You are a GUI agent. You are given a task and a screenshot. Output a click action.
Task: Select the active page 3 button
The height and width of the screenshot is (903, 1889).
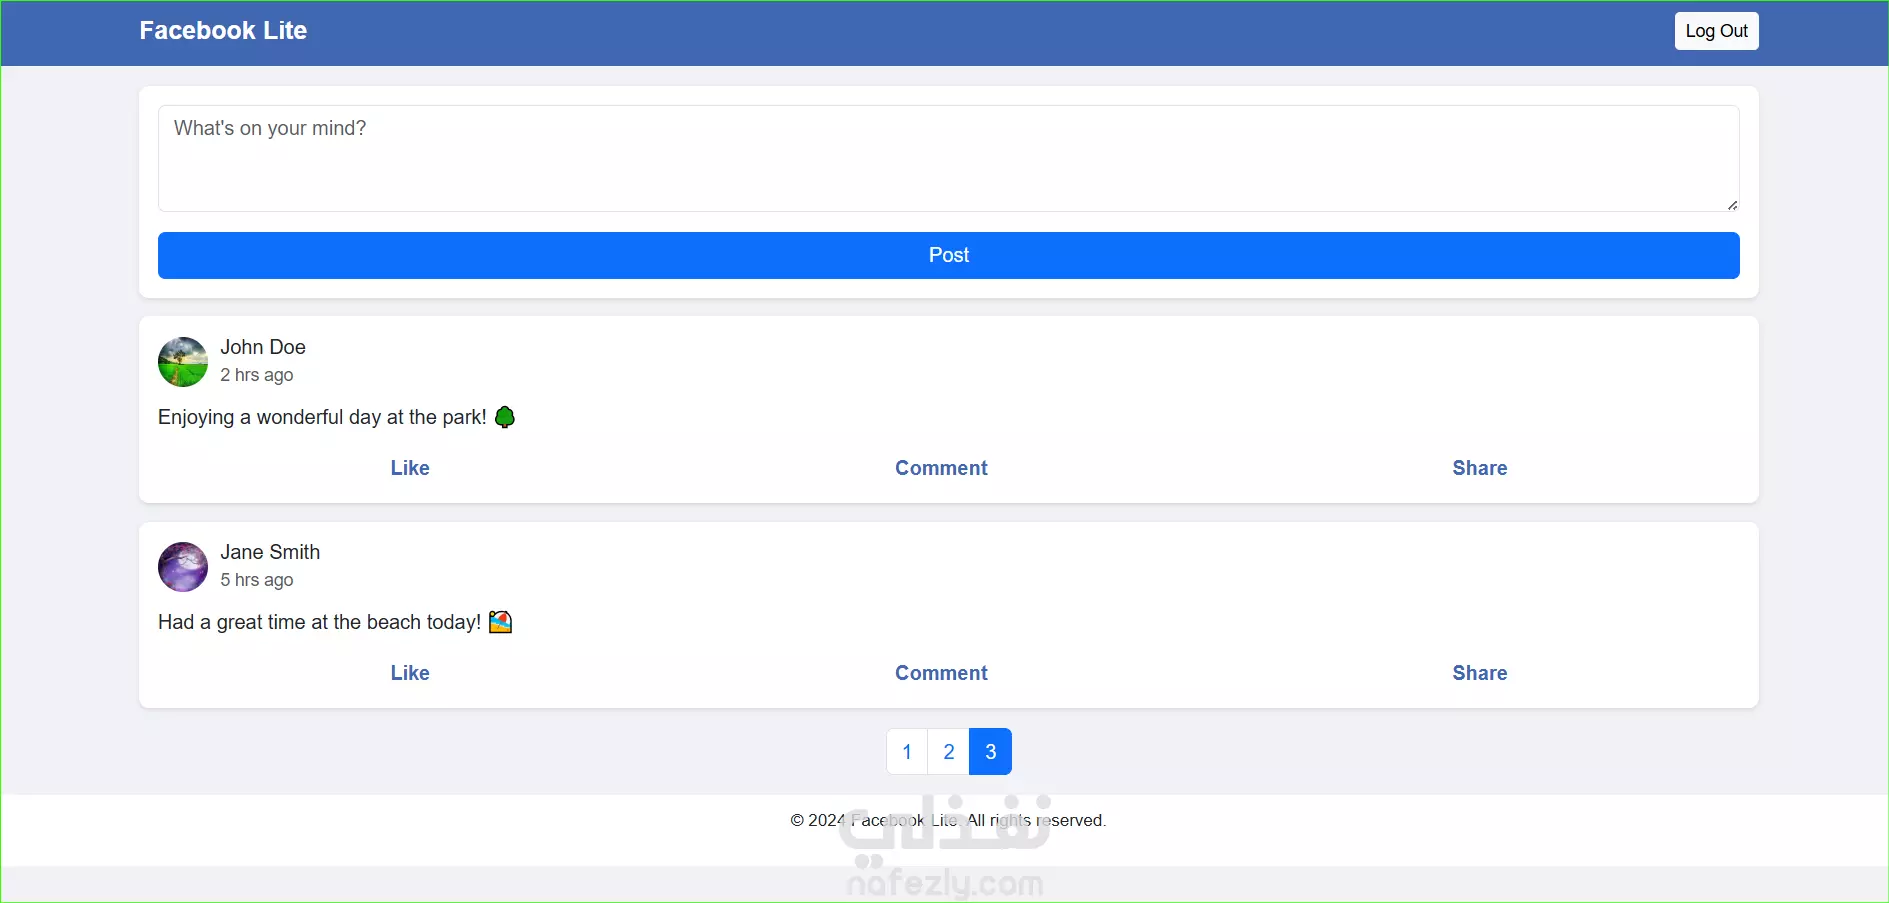tap(991, 751)
